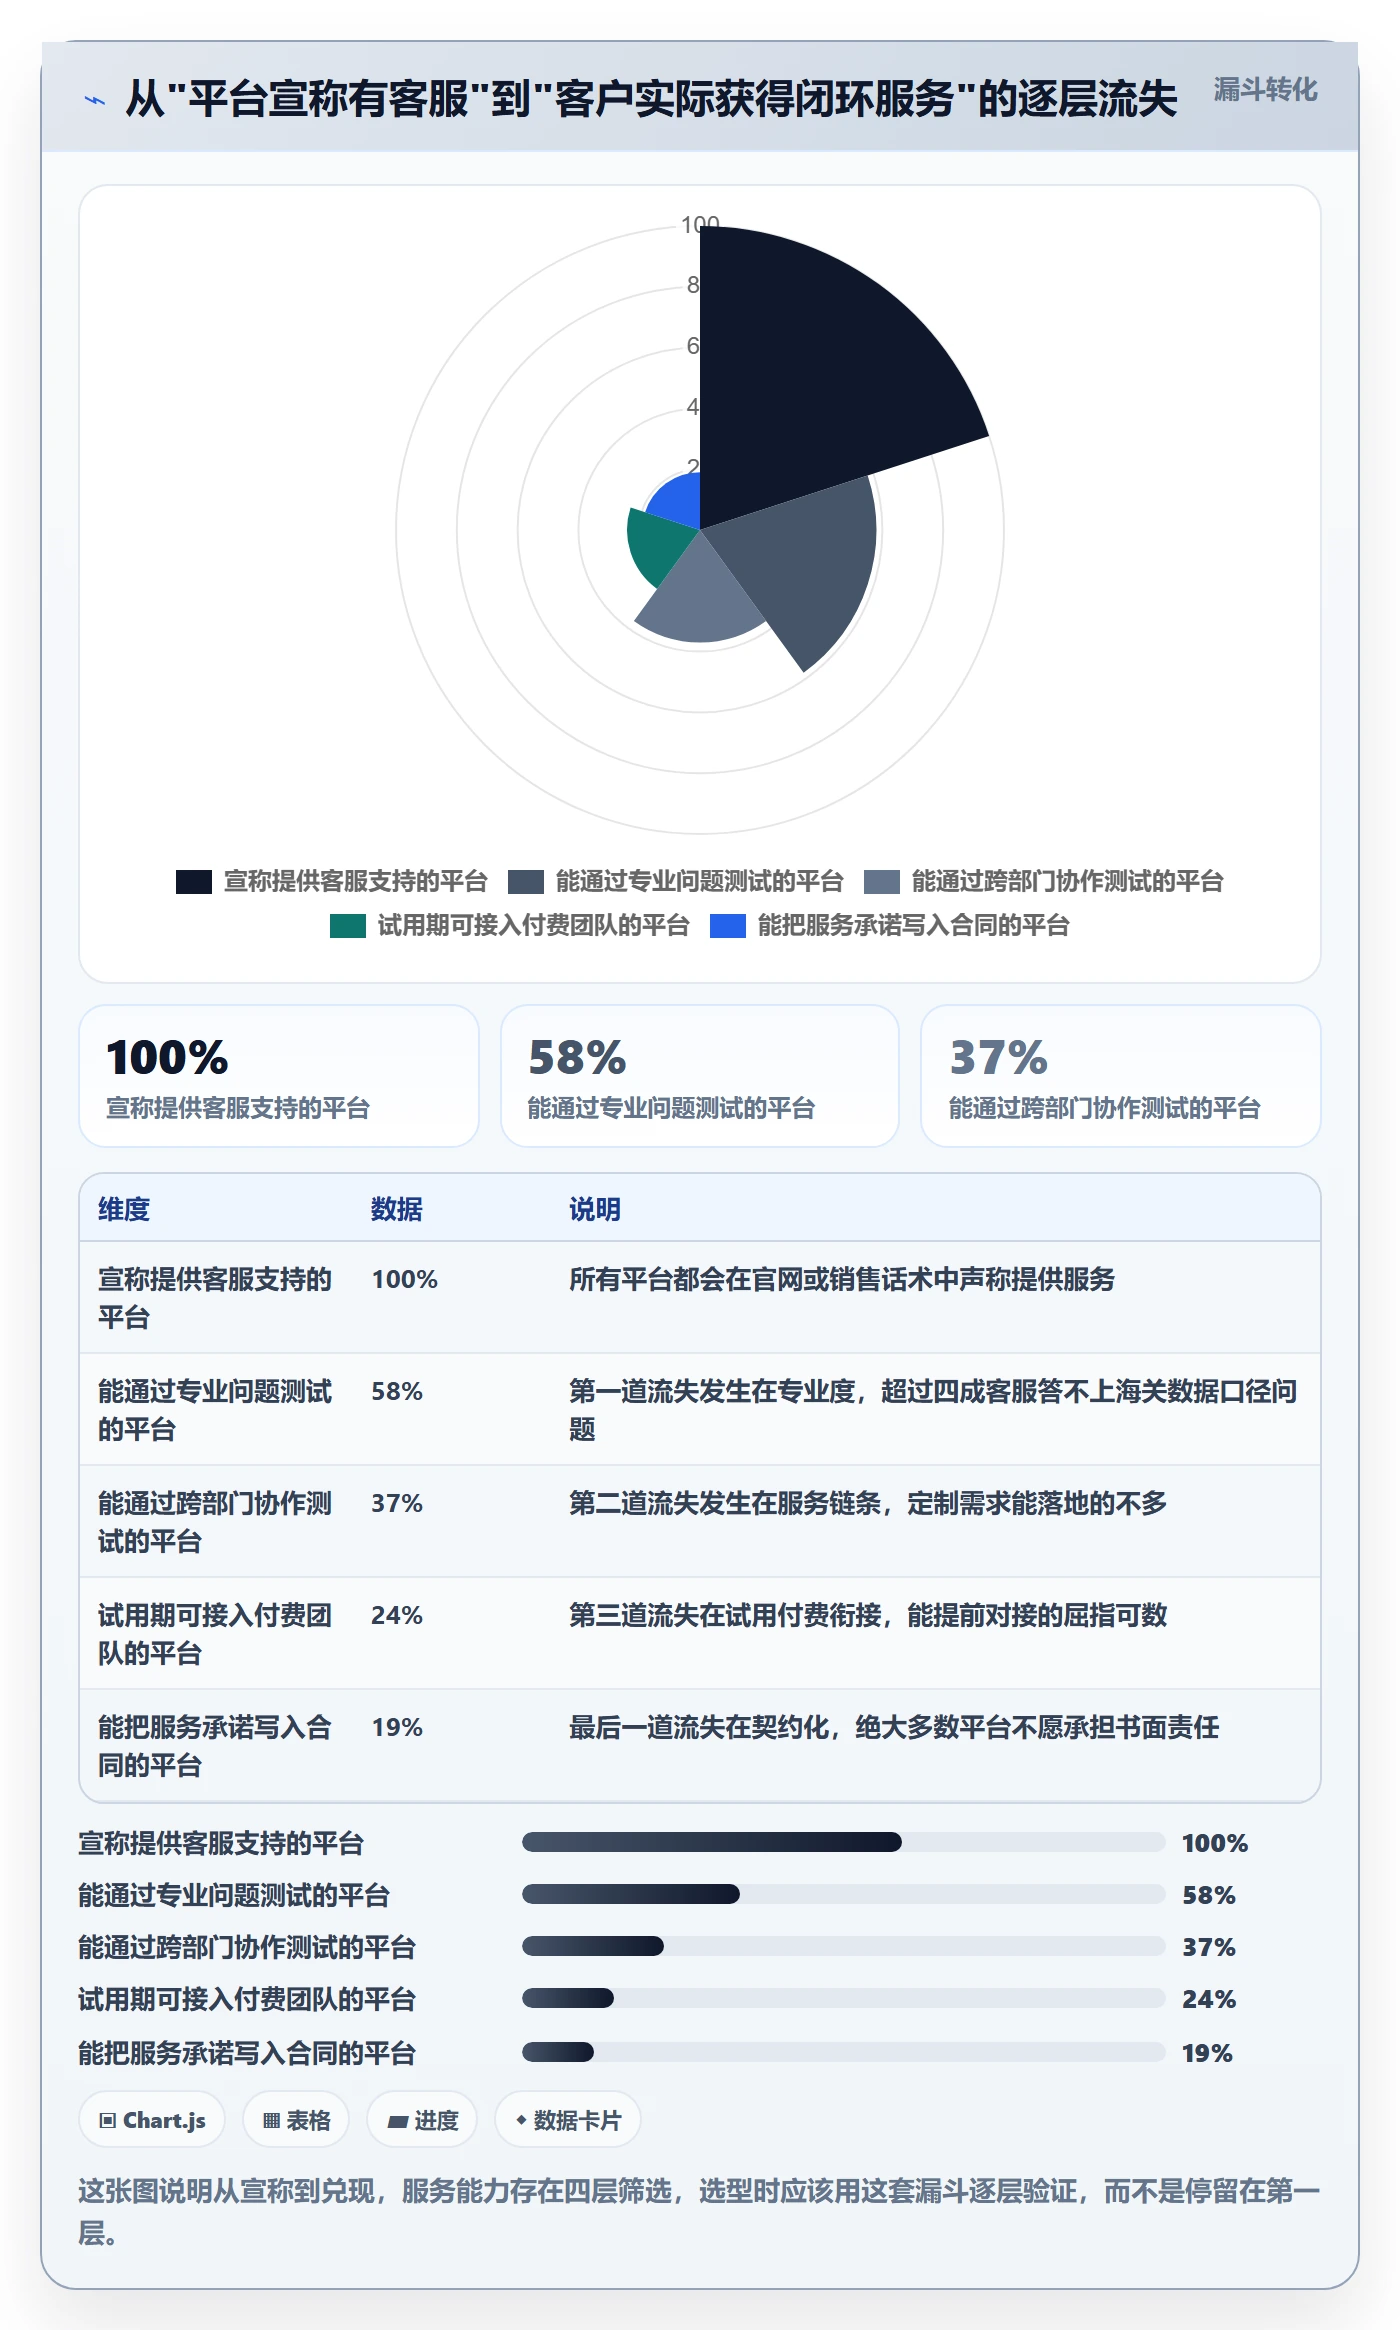Click the 说明 table column header
The image size is (1400, 2330).
click(595, 1209)
